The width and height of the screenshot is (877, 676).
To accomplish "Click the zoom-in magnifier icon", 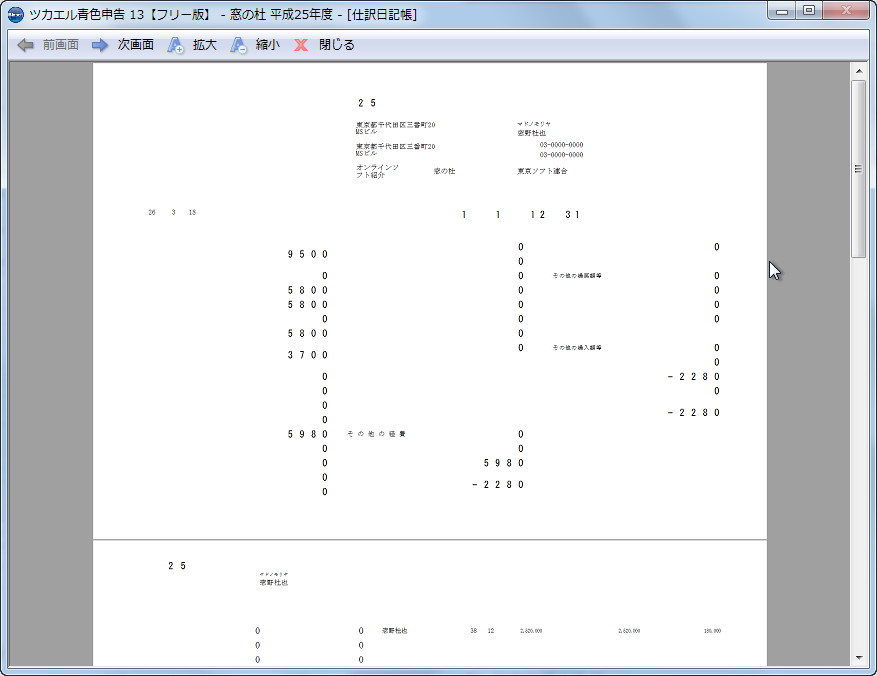I will [176, 45].
